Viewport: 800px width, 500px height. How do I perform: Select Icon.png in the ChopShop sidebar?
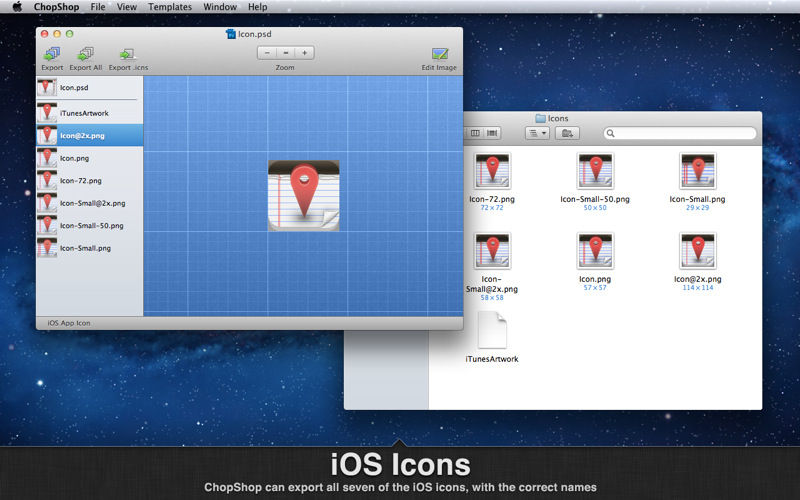[90, 158]
